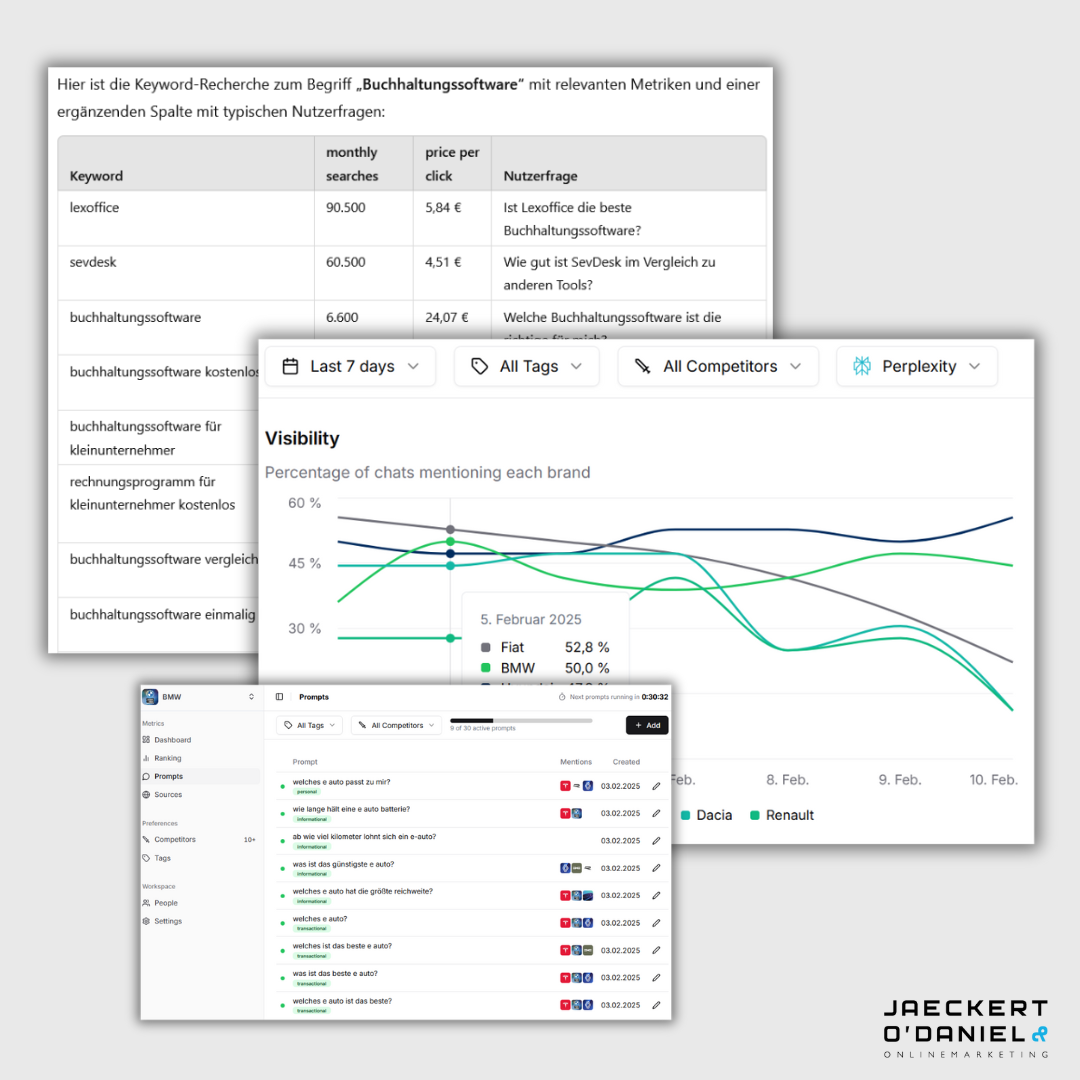Click the "9. Feb." label on the chart axis
Viewport: 1080px width, 1080px height.
click(900, 780)
